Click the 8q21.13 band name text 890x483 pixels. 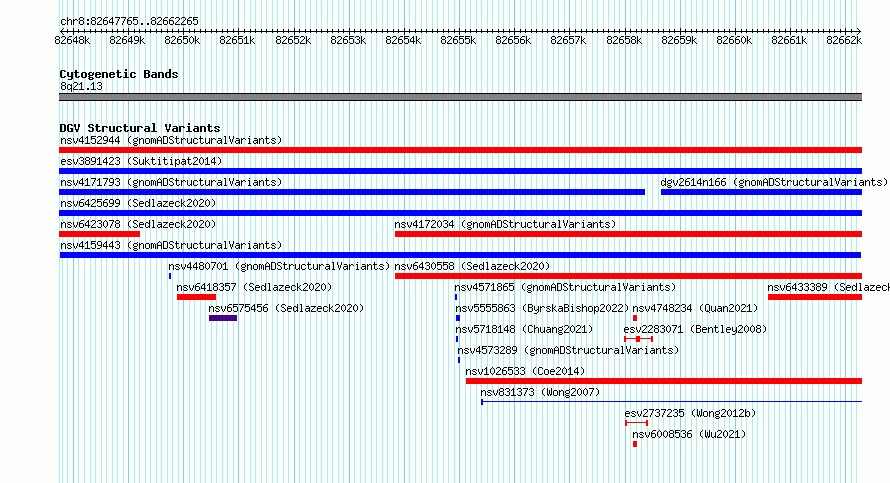pyautogui.click(x=81, y=86)
